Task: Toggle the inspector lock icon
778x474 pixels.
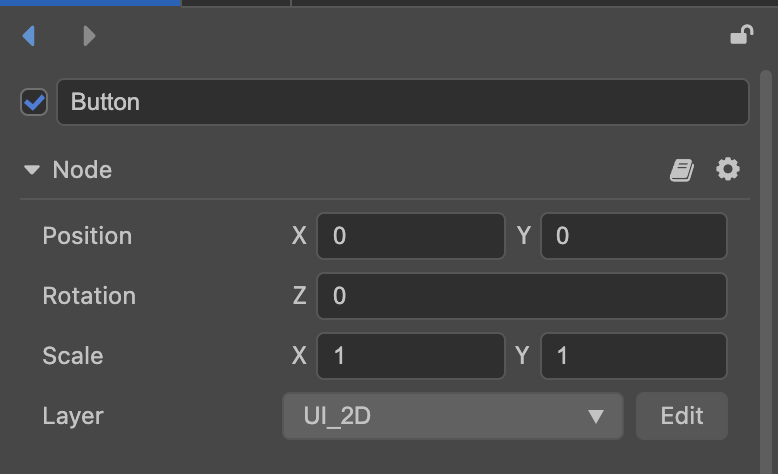Action: click(x=741, y=36)
